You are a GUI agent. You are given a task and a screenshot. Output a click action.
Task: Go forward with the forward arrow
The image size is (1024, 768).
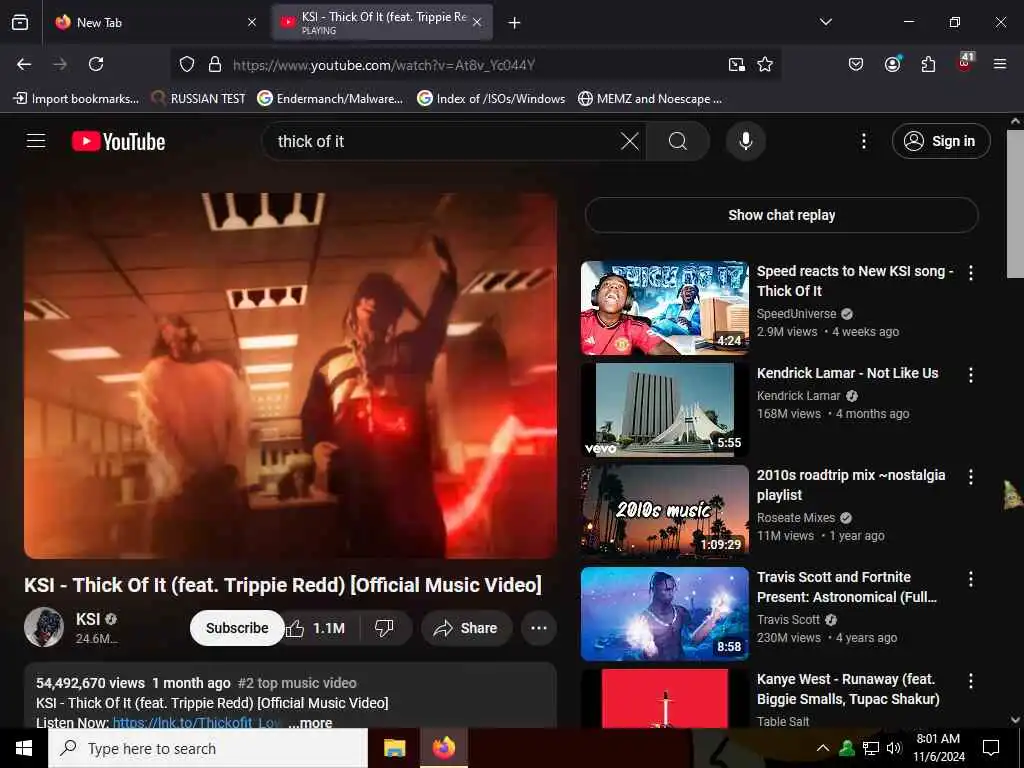(x=60, y=64)
